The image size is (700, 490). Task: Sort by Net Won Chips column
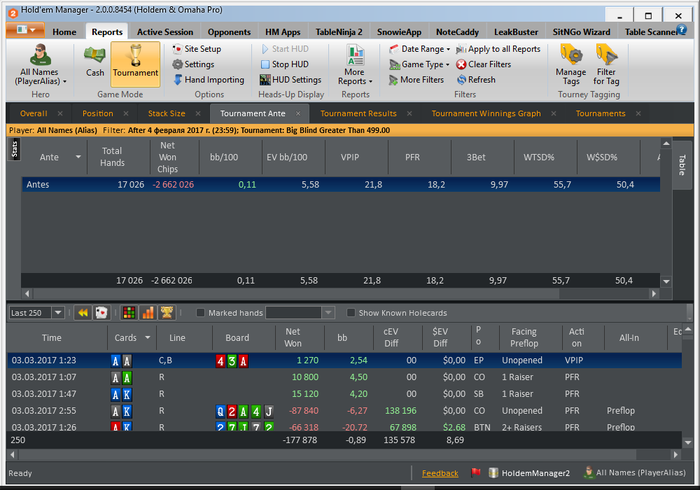(x=167, y=157)
